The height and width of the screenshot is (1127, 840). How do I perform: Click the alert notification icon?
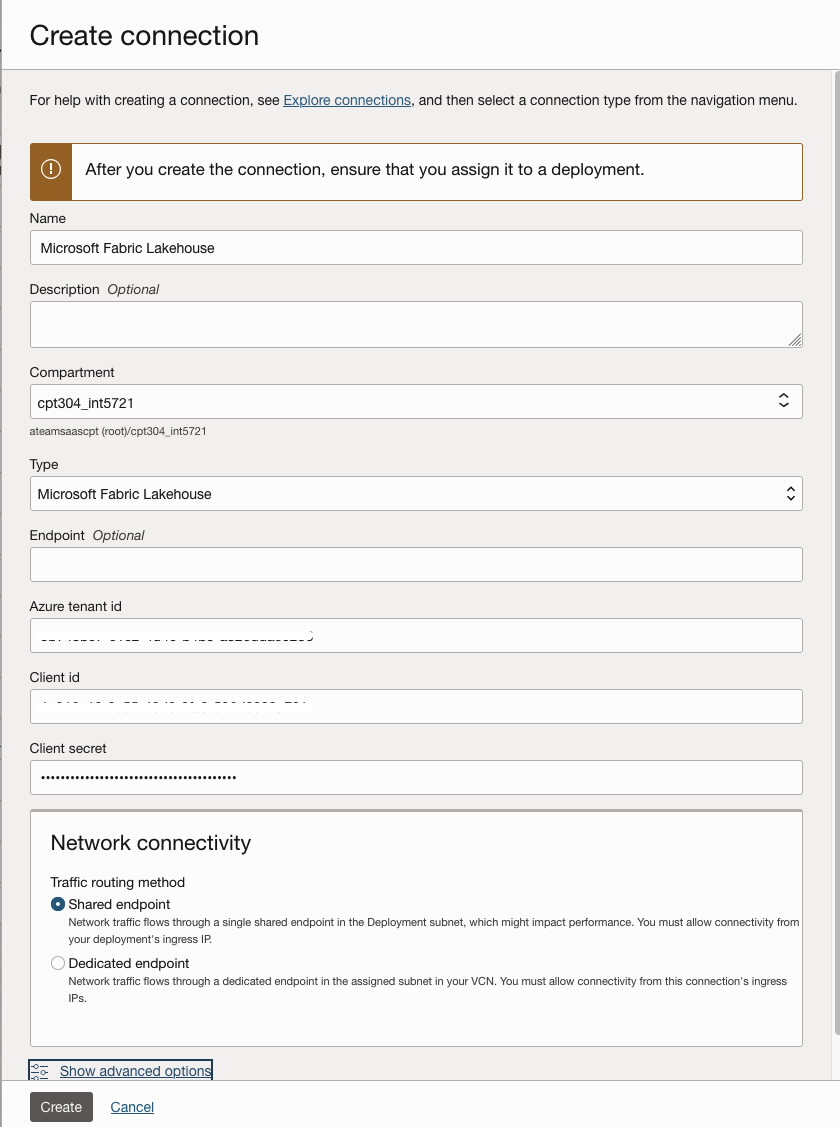click(x=50, y=169)
